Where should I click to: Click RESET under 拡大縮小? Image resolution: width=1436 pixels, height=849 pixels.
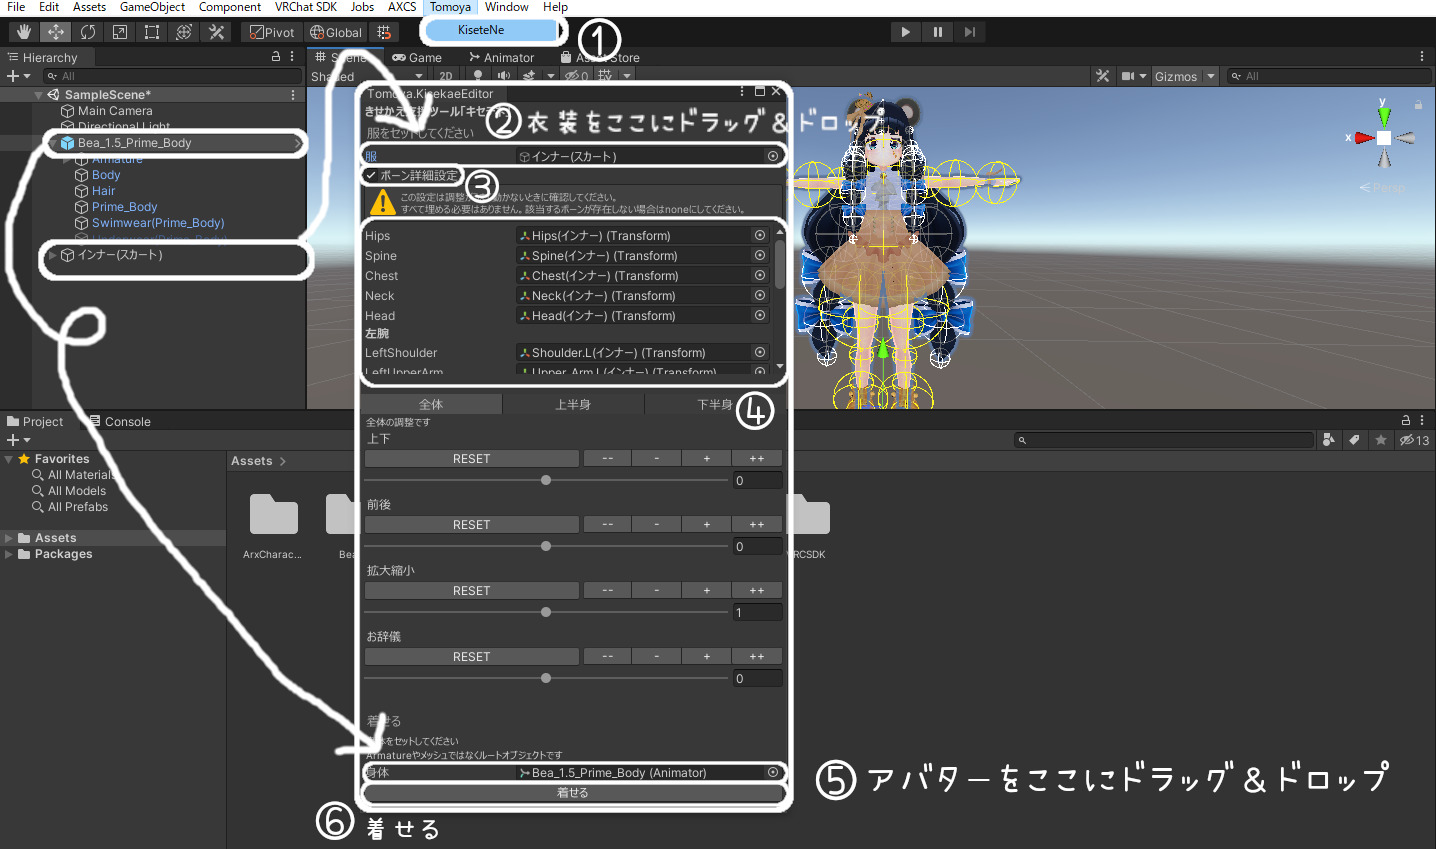472,590
